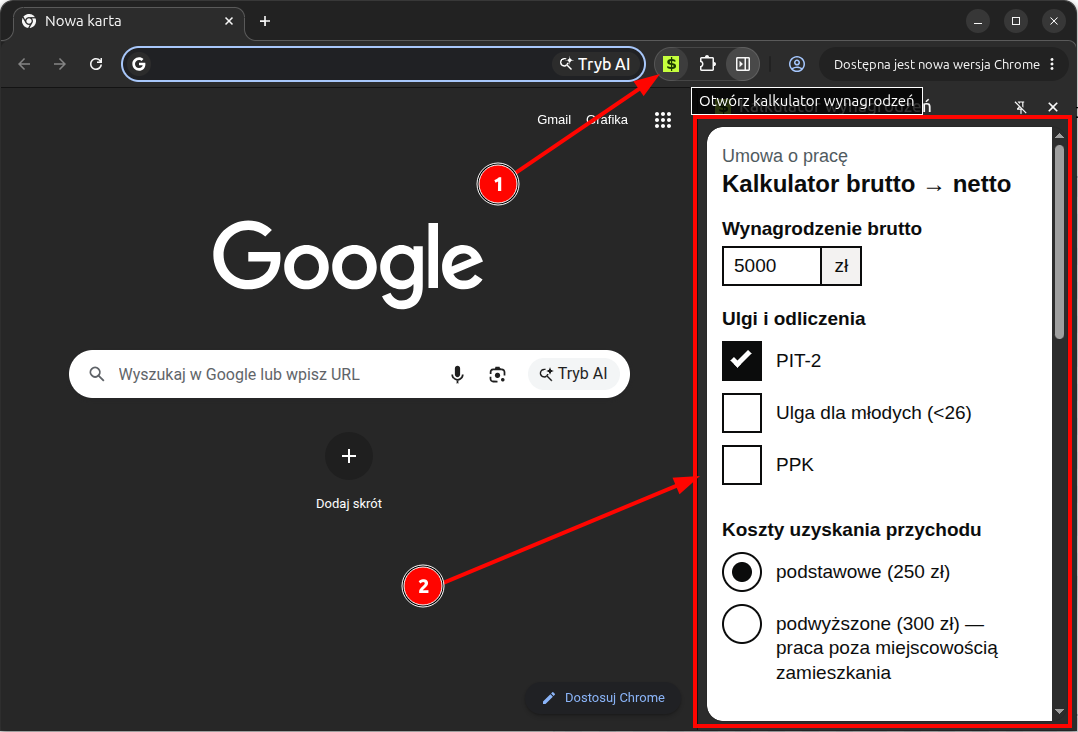Image resolution: width=1078 pixels, height=732 pixels.
Task: Select the Nowa karta tab
Action: (128, 21)
